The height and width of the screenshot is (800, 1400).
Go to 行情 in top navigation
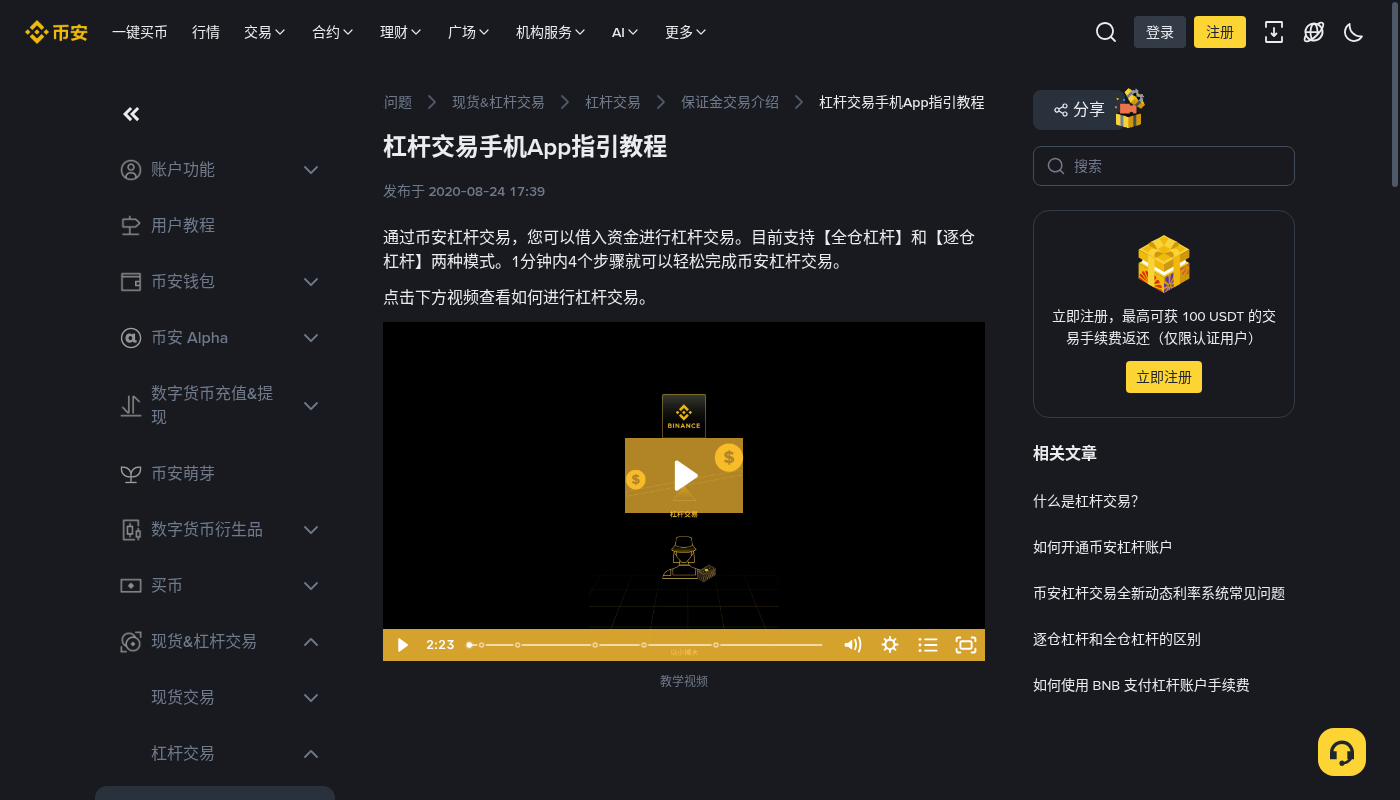point(206,32)
